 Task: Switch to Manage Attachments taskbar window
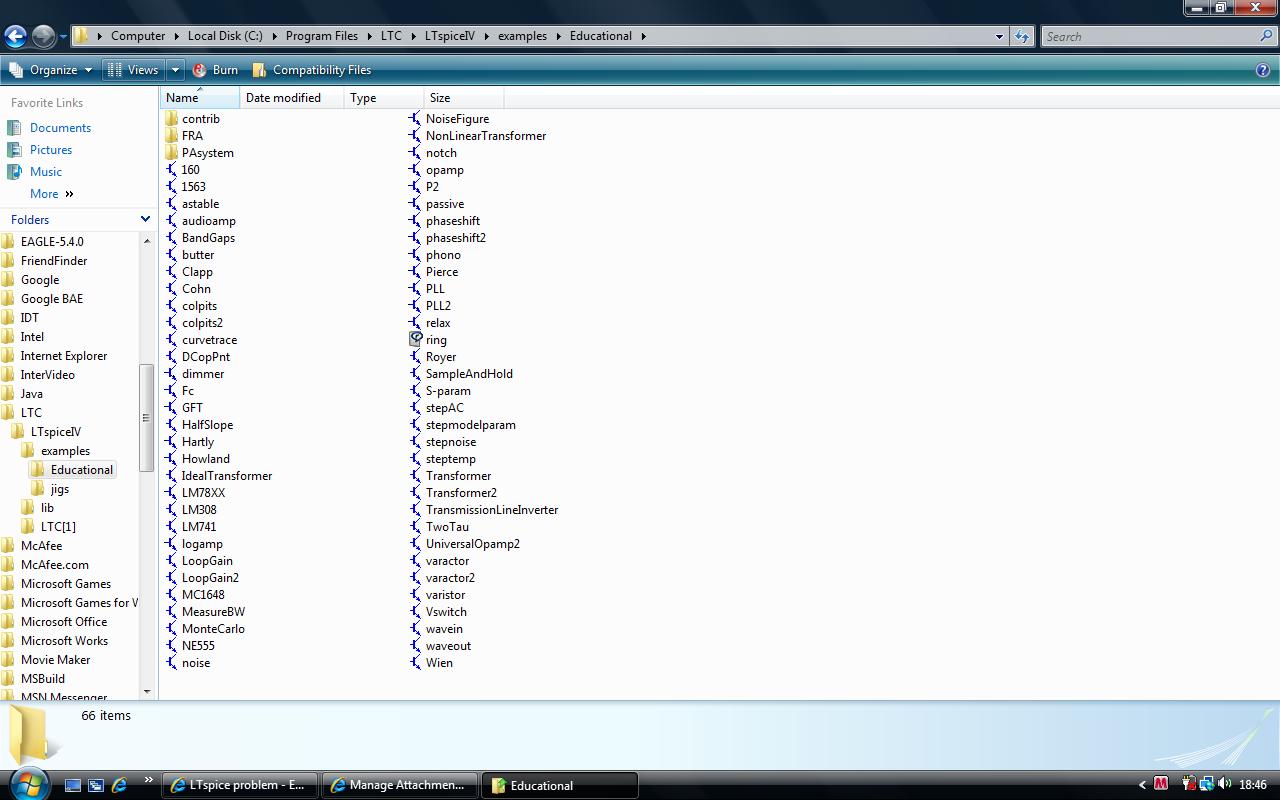click(x=400, y=785)
